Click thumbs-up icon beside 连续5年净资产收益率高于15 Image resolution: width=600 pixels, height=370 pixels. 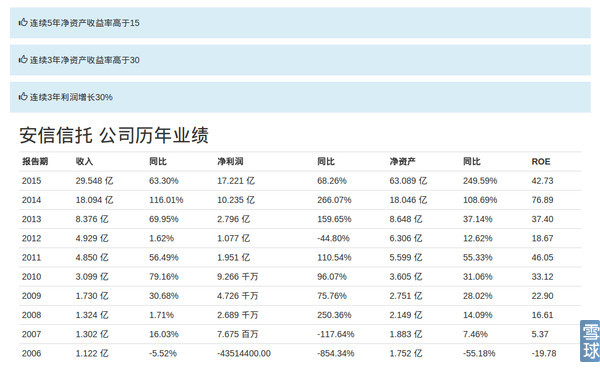[x=23, y=23]
